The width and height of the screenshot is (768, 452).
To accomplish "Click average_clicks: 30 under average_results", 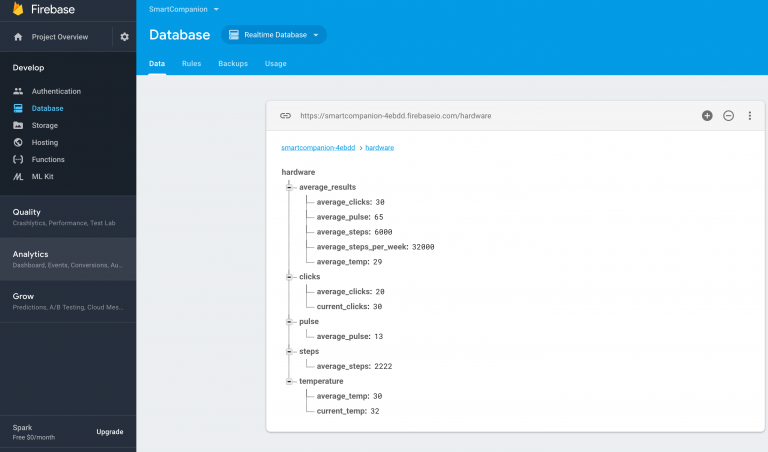I will 350,202.
